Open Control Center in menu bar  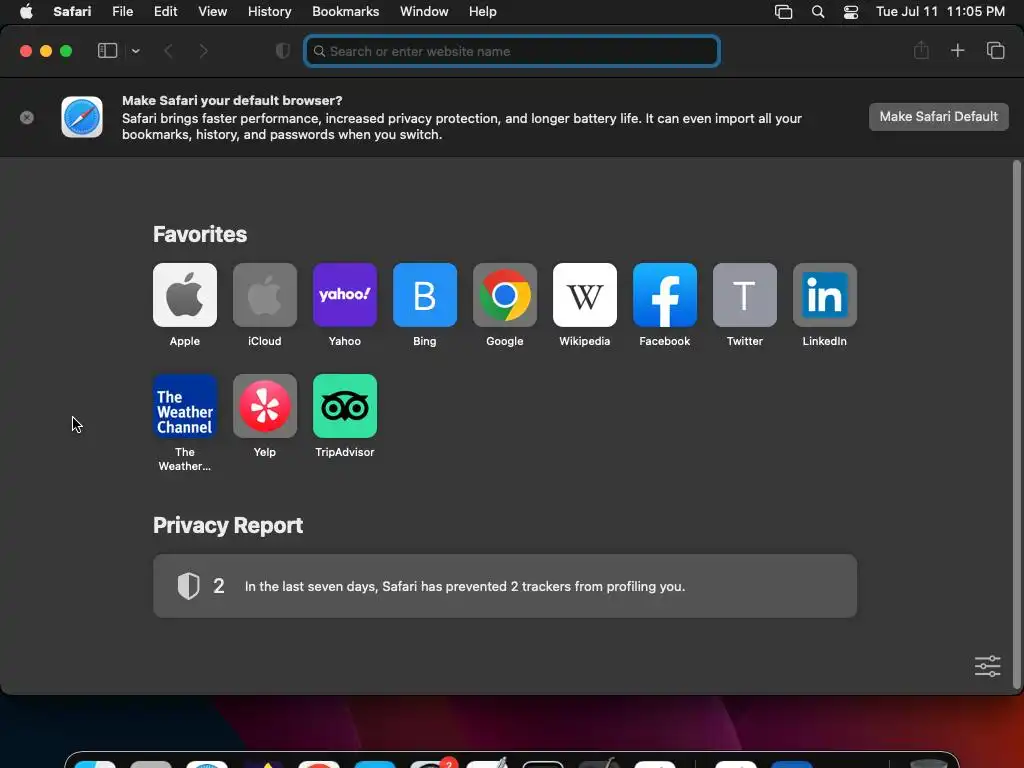click(850, 12)
